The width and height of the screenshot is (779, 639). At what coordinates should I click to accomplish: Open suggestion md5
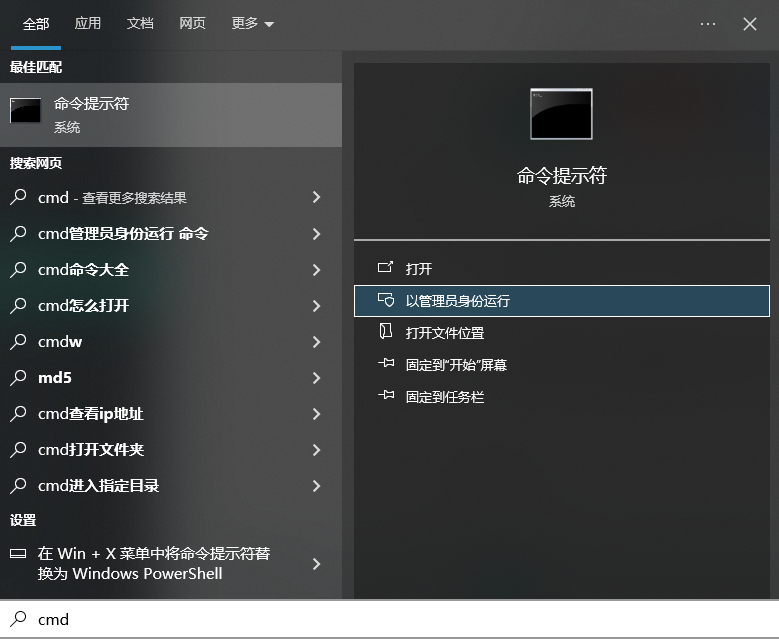point(171,378)
